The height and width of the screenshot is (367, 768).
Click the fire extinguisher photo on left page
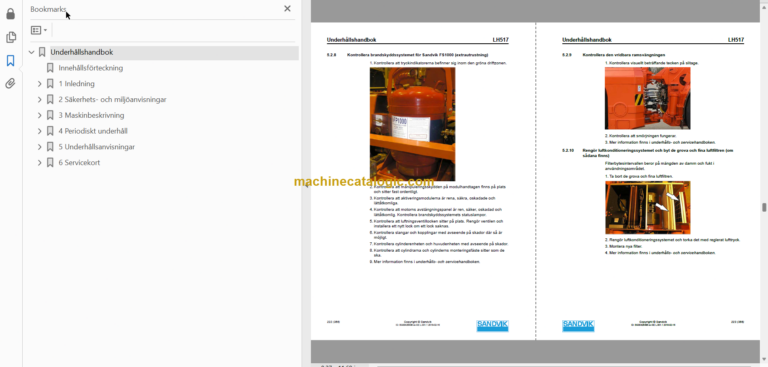412,124
